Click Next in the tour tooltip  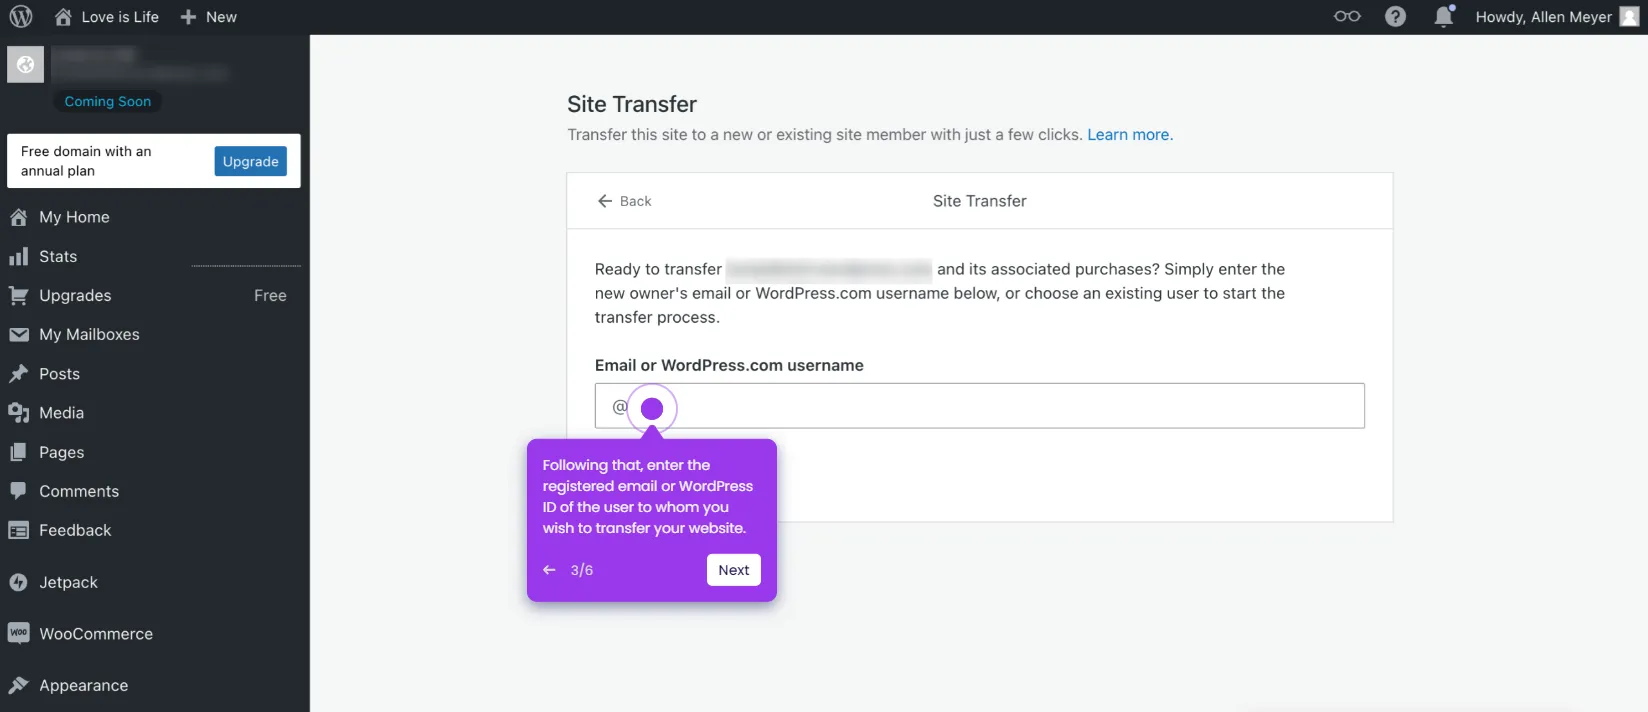[x=734, y=570]
